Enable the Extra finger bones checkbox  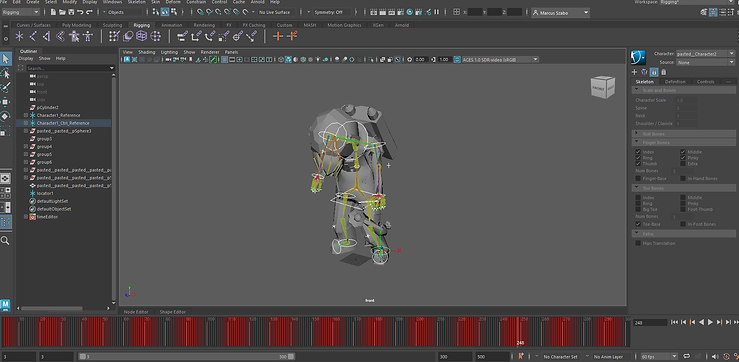683,164
